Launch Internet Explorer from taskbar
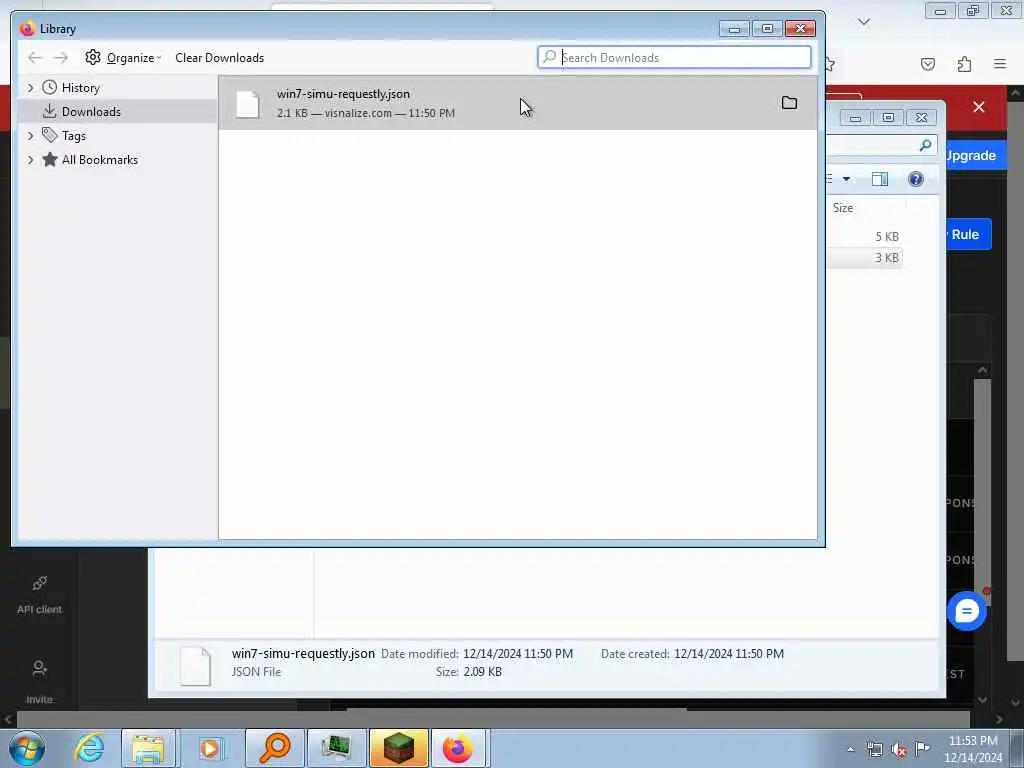 89,748
